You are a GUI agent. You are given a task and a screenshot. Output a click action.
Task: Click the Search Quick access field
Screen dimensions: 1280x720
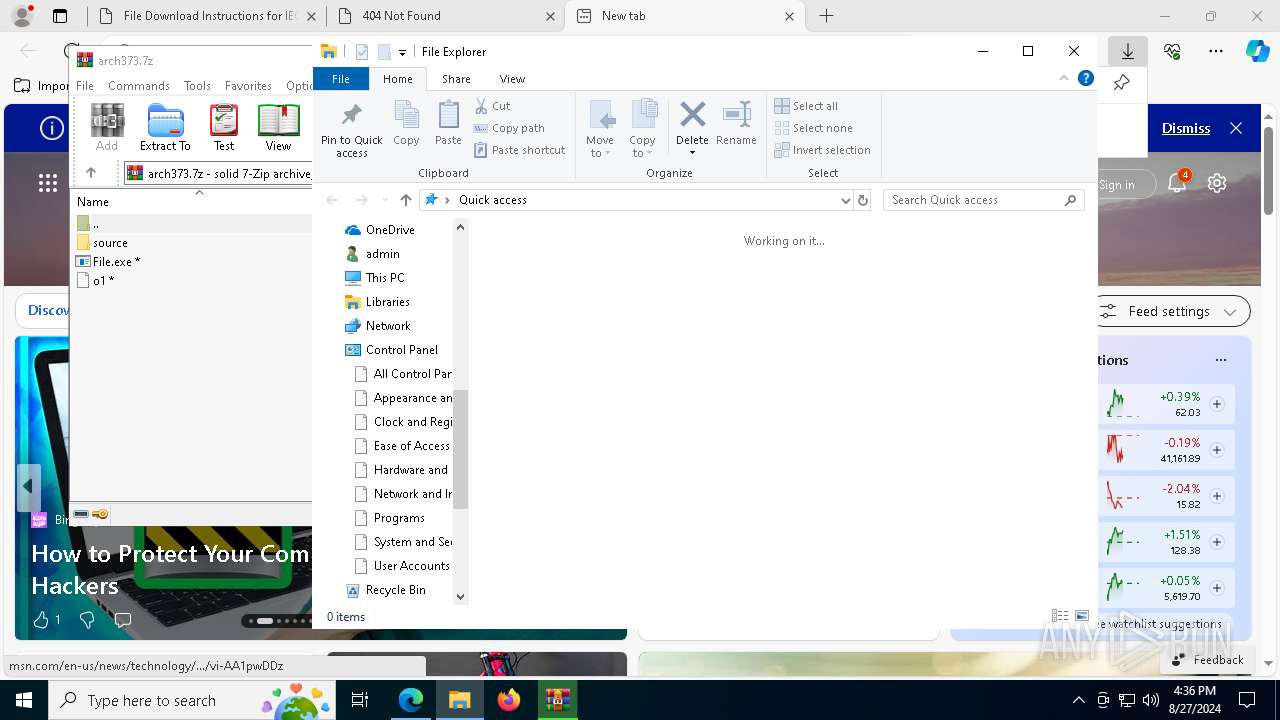coord(984,200)
